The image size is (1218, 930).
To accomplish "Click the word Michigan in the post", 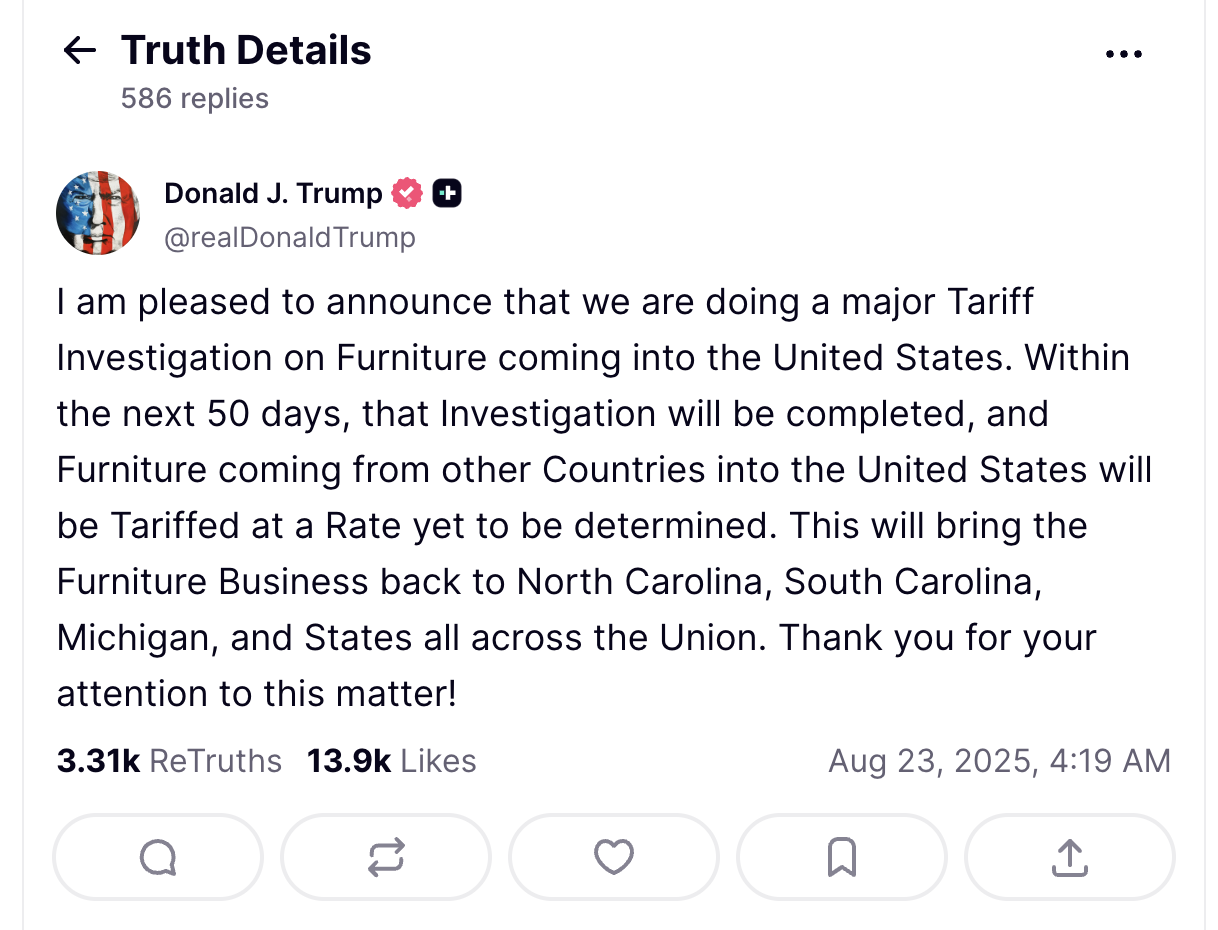I will point(138,638).
